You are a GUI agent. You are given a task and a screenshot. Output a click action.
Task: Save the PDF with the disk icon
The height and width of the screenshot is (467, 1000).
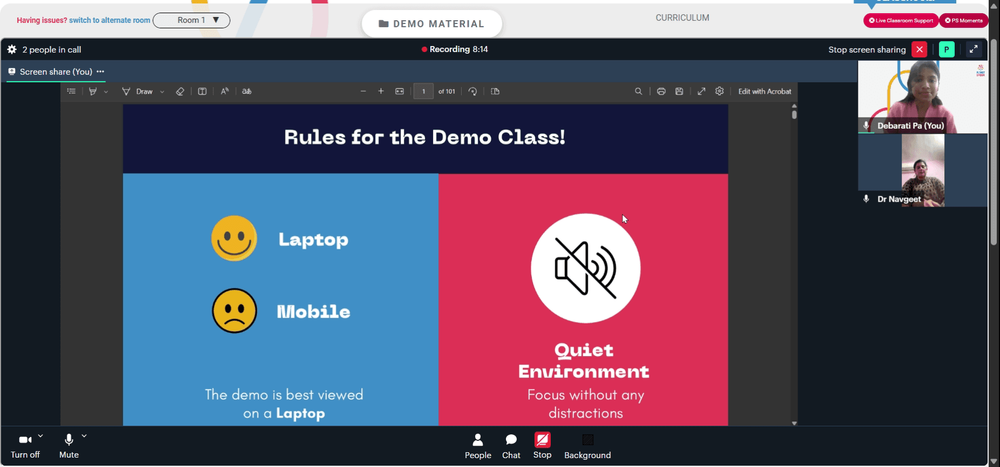click(x=679, y=91)
